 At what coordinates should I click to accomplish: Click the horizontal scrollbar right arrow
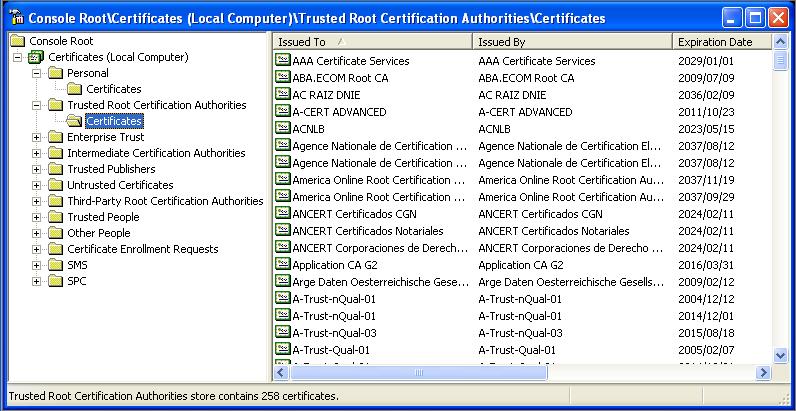(762, 373)
